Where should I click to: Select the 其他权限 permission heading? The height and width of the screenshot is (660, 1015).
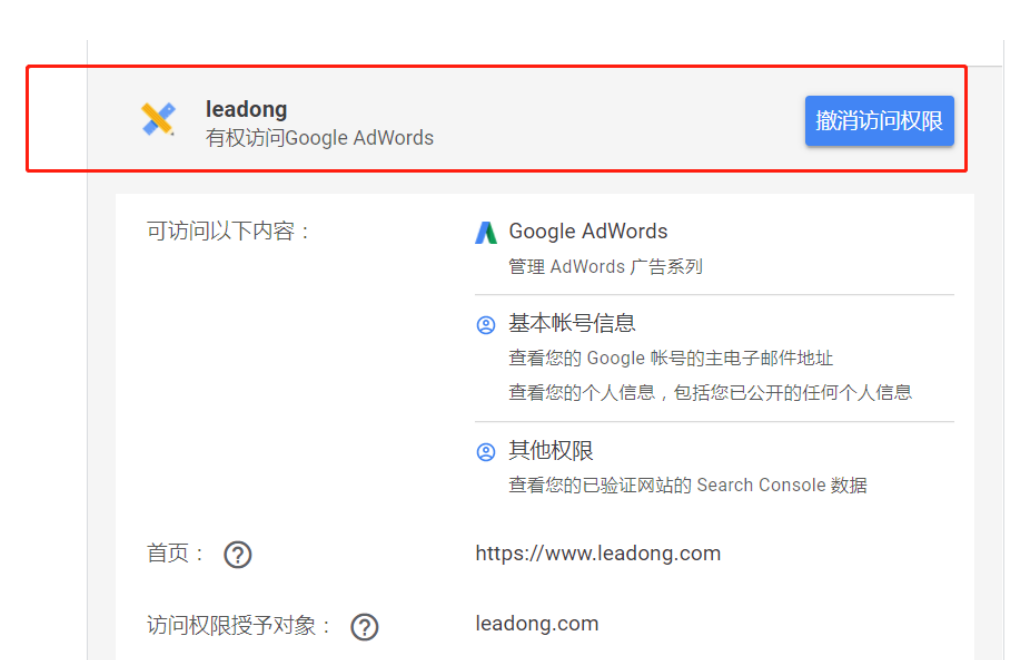coord(551,451)
